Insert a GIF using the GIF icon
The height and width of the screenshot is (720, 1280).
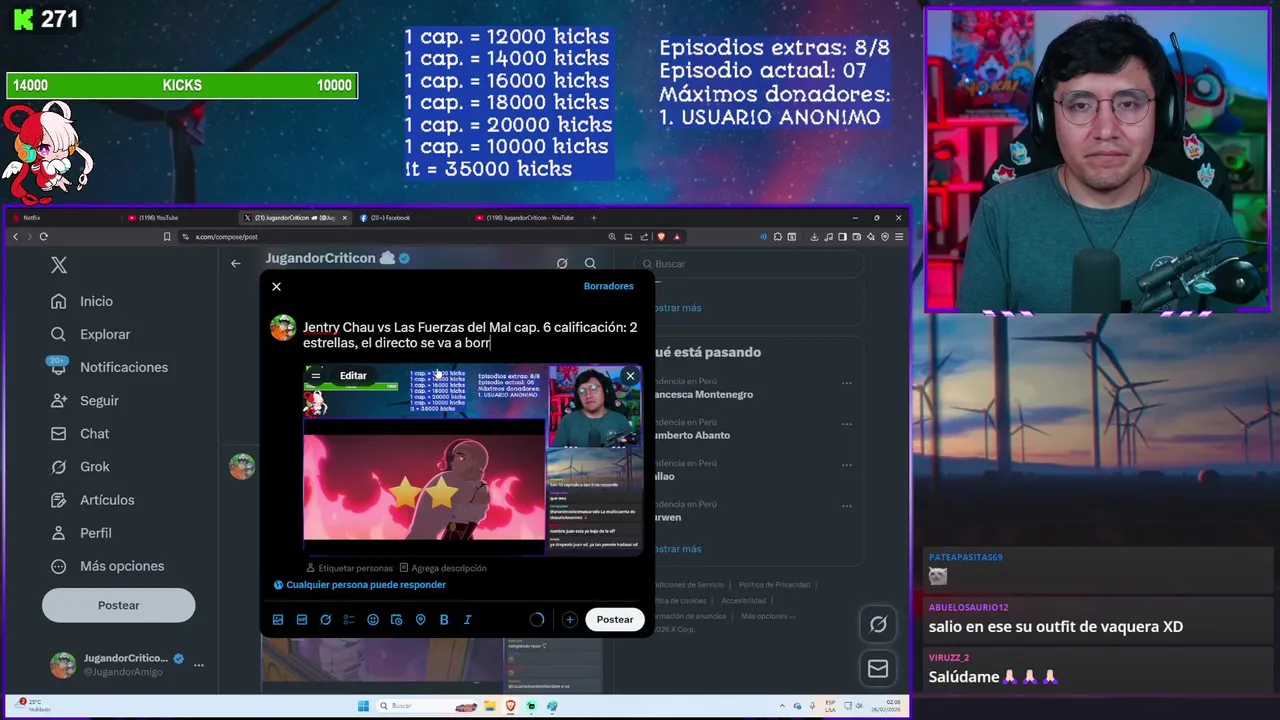(x=302, y=620)
